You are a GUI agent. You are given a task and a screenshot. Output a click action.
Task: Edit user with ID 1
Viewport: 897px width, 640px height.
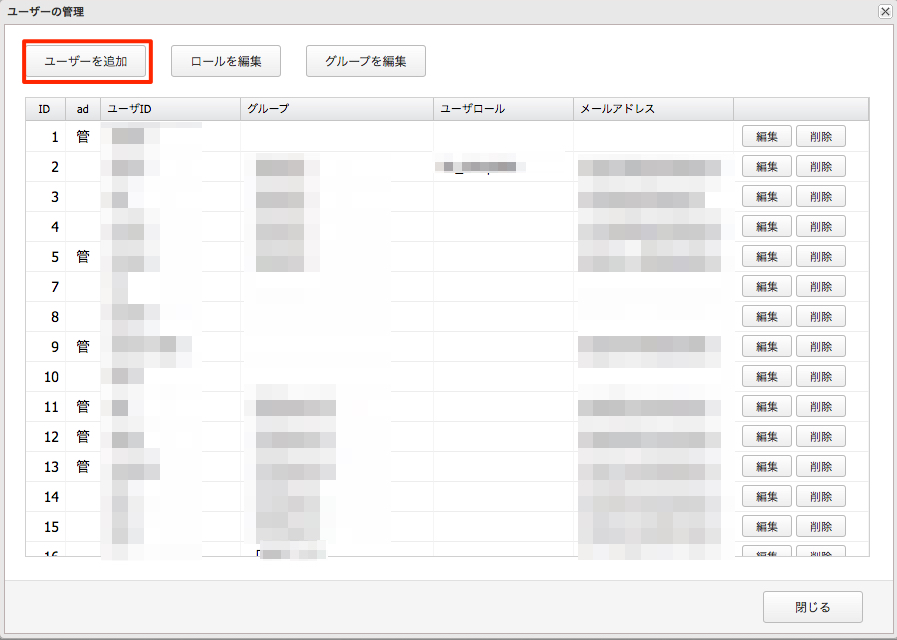tap(767, 137)
